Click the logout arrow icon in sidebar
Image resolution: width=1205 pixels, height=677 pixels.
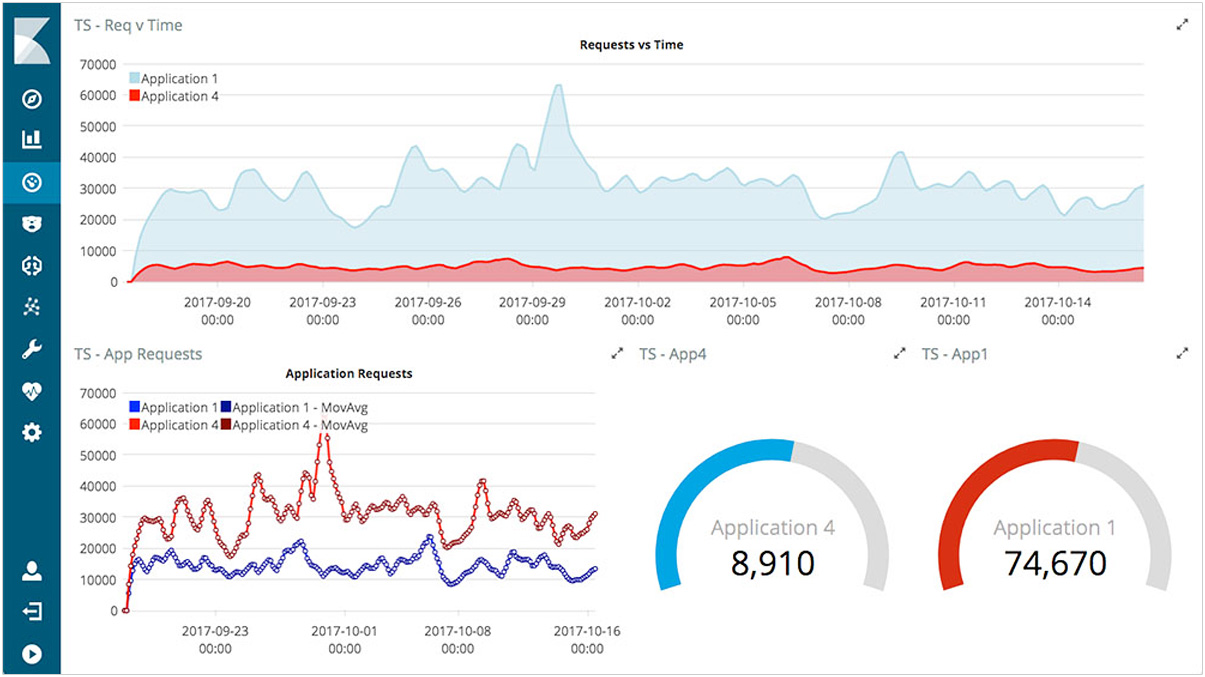(31, 612)
